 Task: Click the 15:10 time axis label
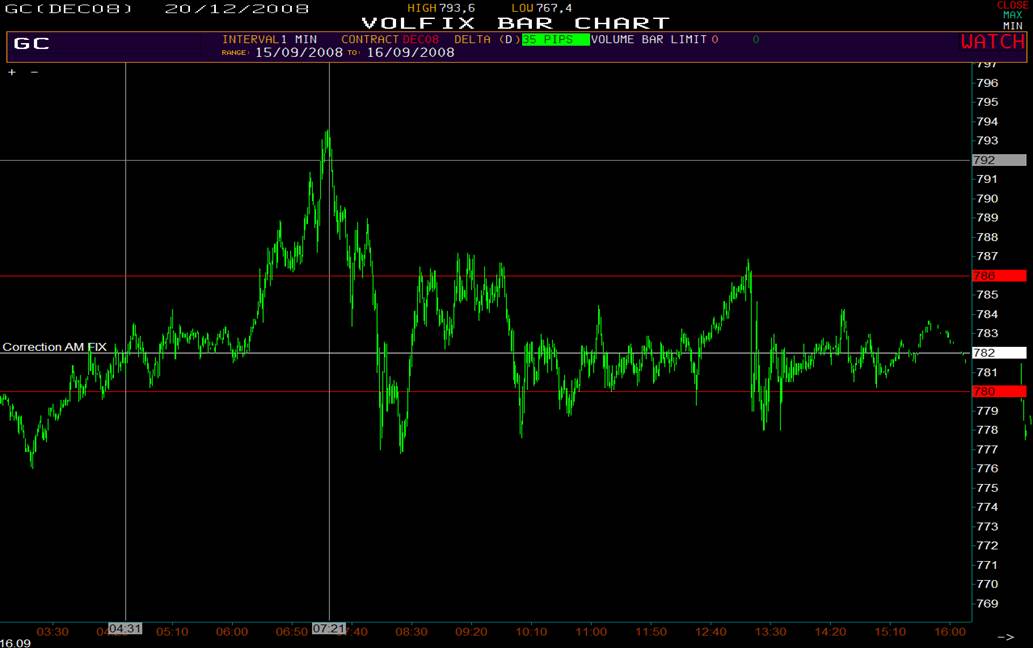[x=890, y=632]
